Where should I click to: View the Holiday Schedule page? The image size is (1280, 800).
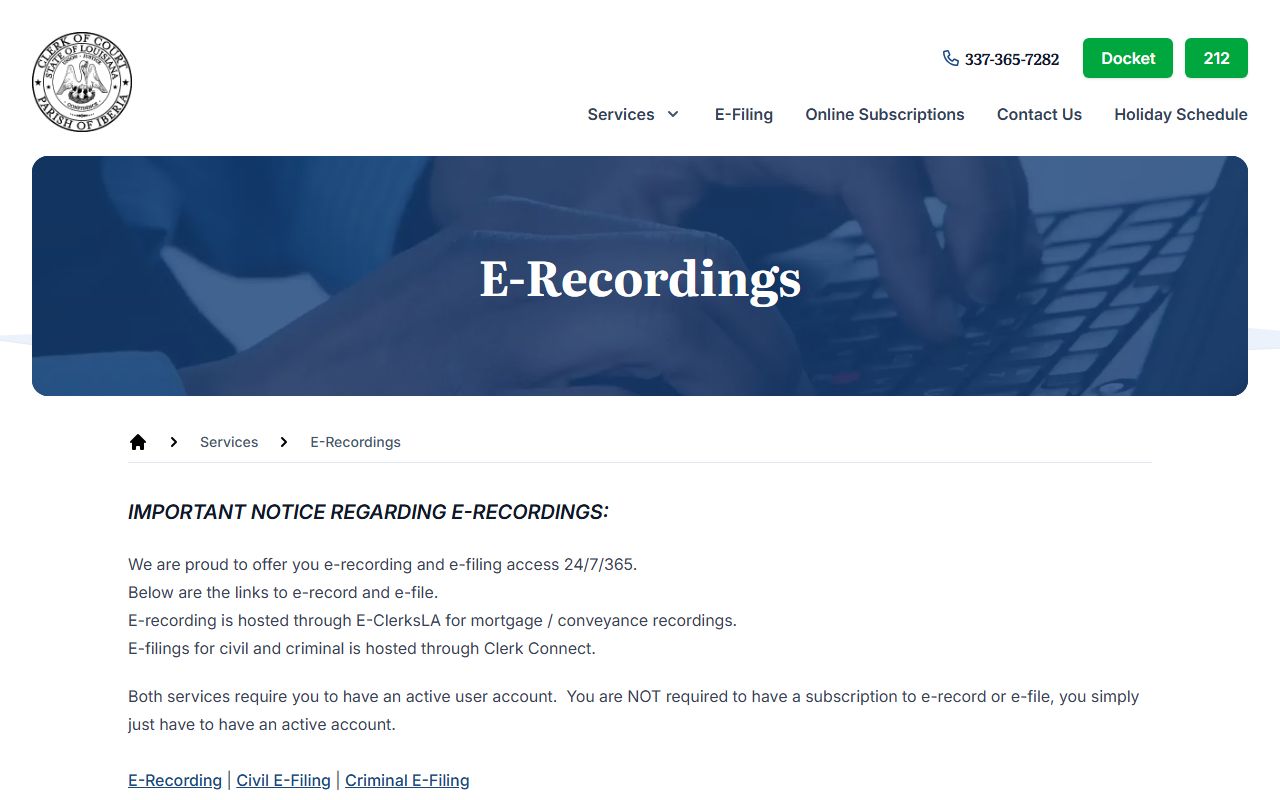click(x=1181, y=114)
